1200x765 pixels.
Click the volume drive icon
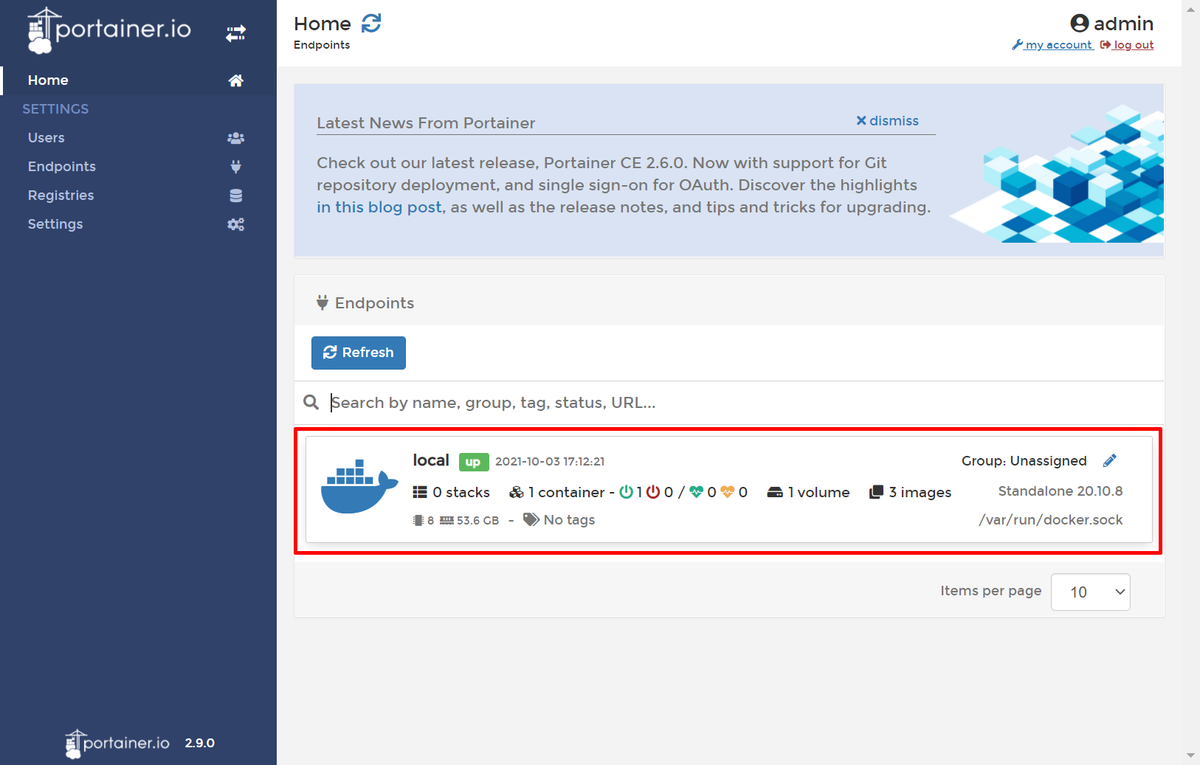click(775, 492)
